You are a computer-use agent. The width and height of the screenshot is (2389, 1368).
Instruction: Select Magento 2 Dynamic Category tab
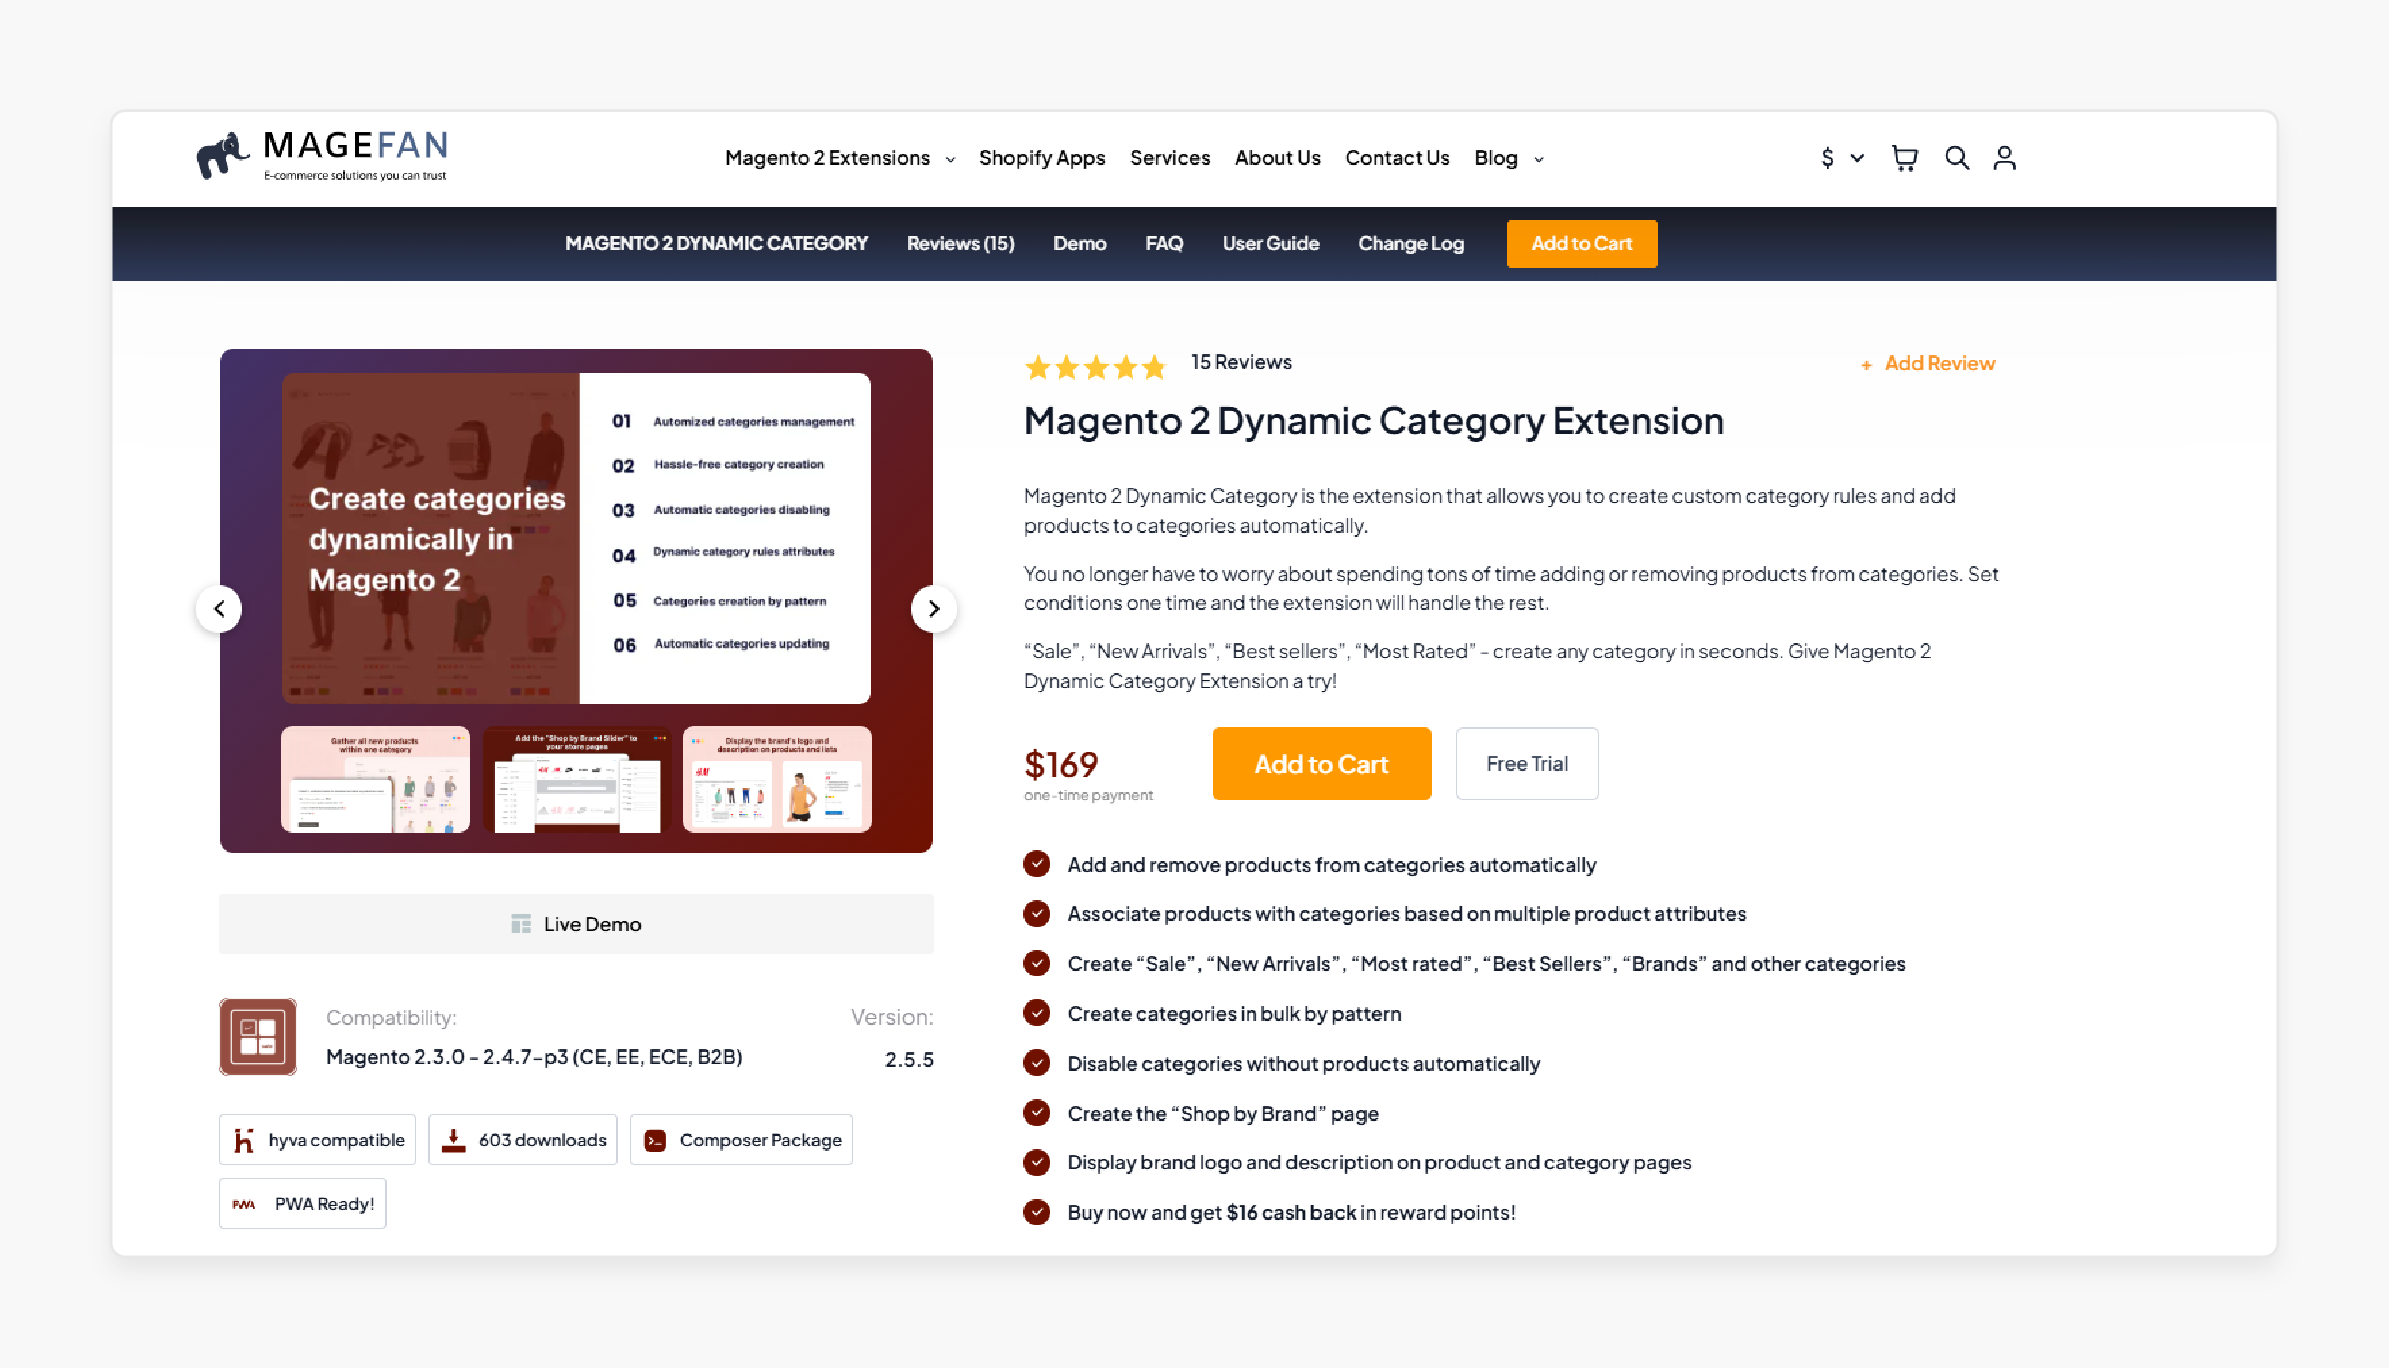716,243
